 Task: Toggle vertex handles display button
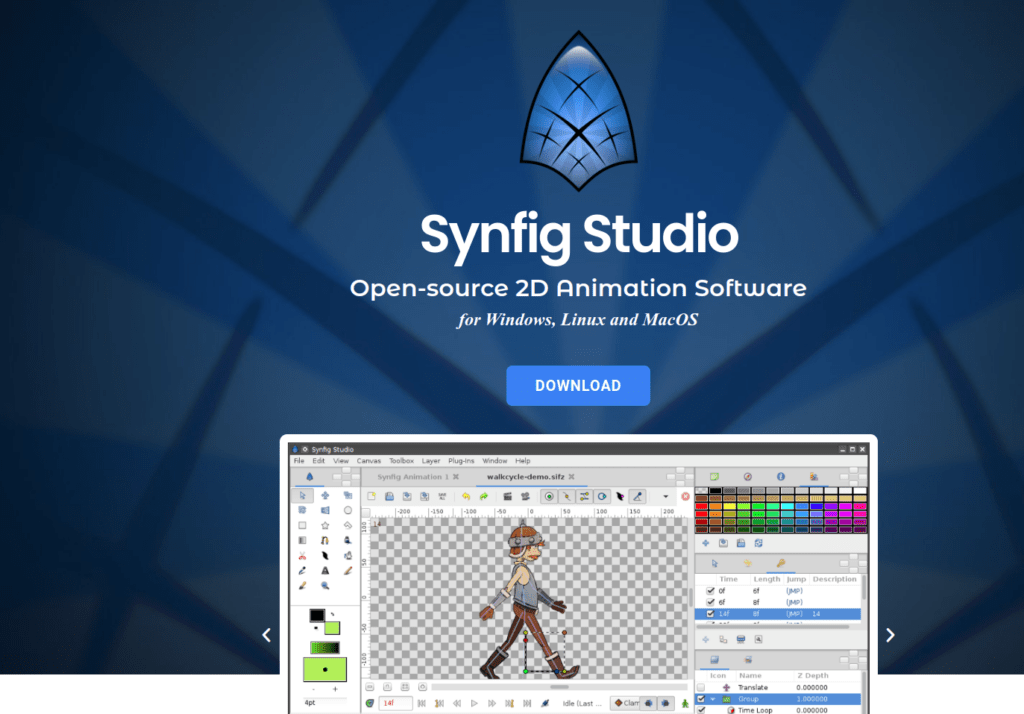tap(567, 496)
